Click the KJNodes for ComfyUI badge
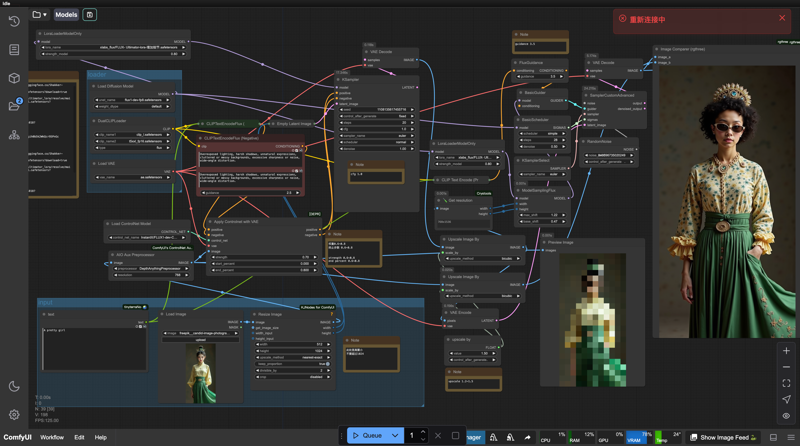The image size is (800, 446). [317, 307]
